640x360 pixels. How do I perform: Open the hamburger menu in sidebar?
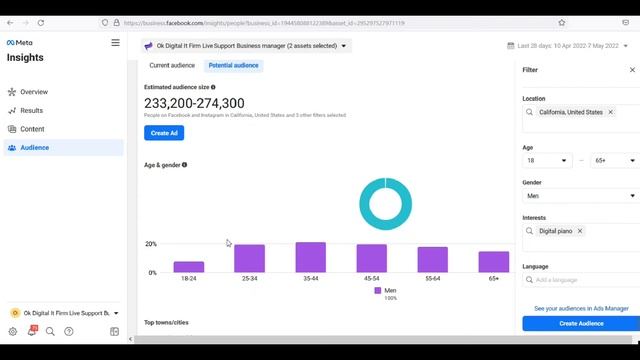click(116, 42)
